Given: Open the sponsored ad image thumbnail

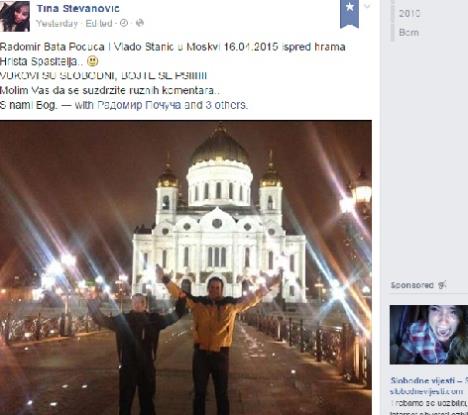Looking at the screenshot, I should (429, 334).
